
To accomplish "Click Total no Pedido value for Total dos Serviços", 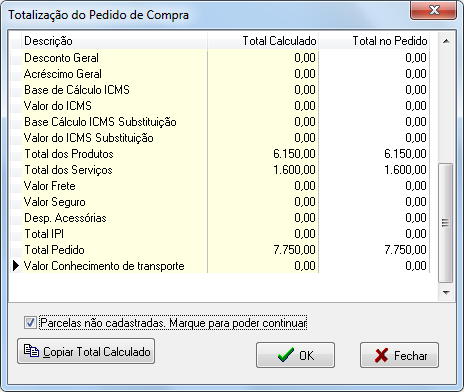I will pyautogui.click(x=405, y=170).
